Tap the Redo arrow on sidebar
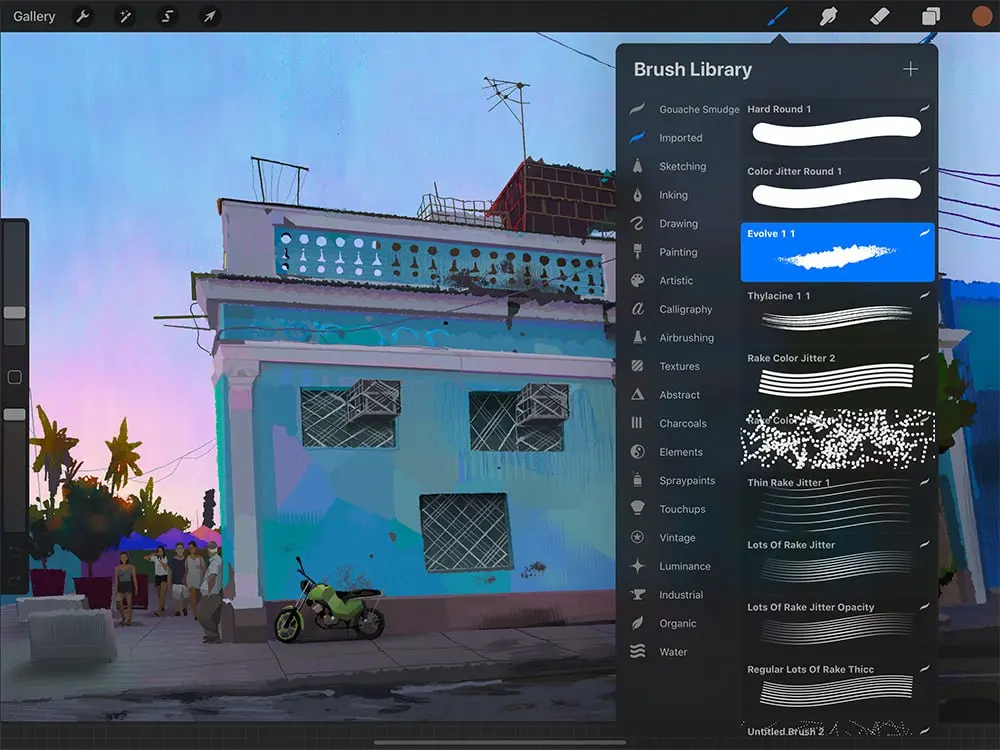1000x750 pixels. [x=15, y=580]
